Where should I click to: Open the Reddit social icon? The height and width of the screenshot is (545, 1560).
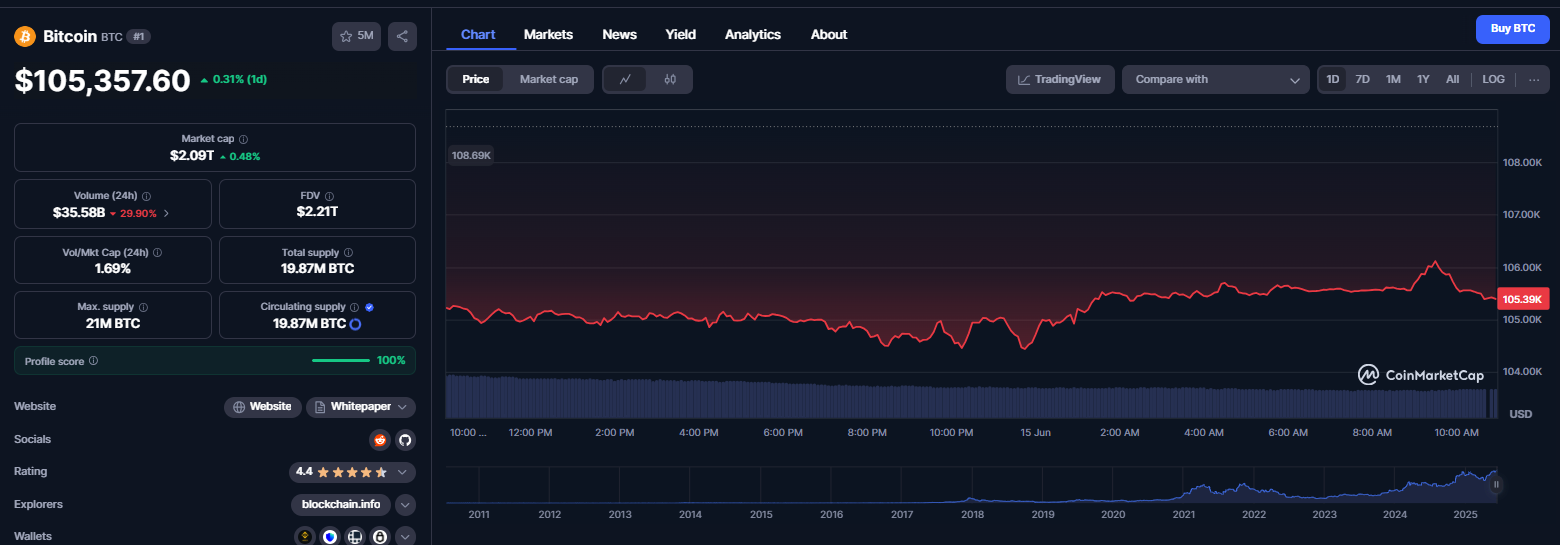380,439
